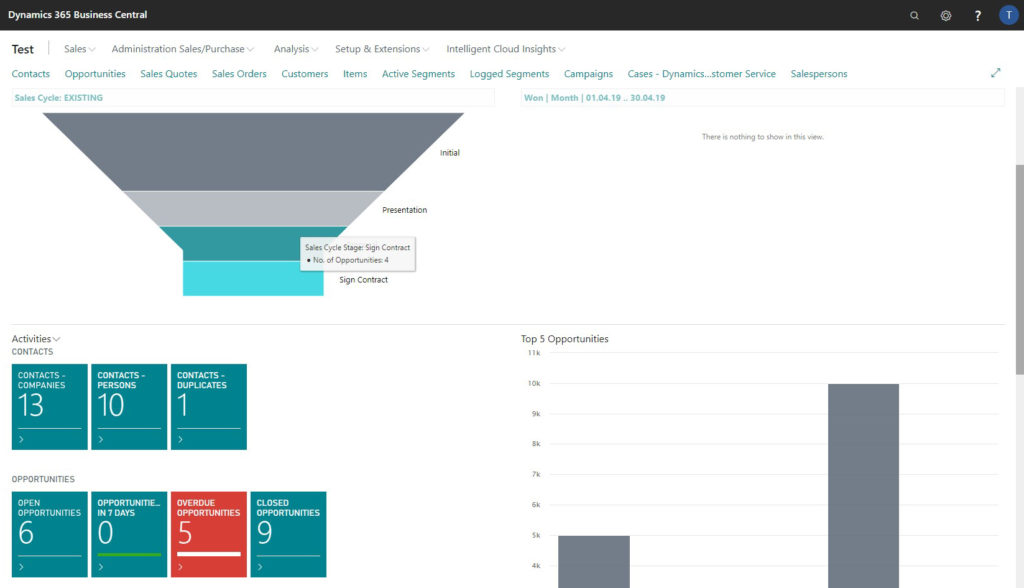Viewport: 1024px width, 588px height.
Task: Click the CONTACTS section heading
Action: (x=32, y=351)
